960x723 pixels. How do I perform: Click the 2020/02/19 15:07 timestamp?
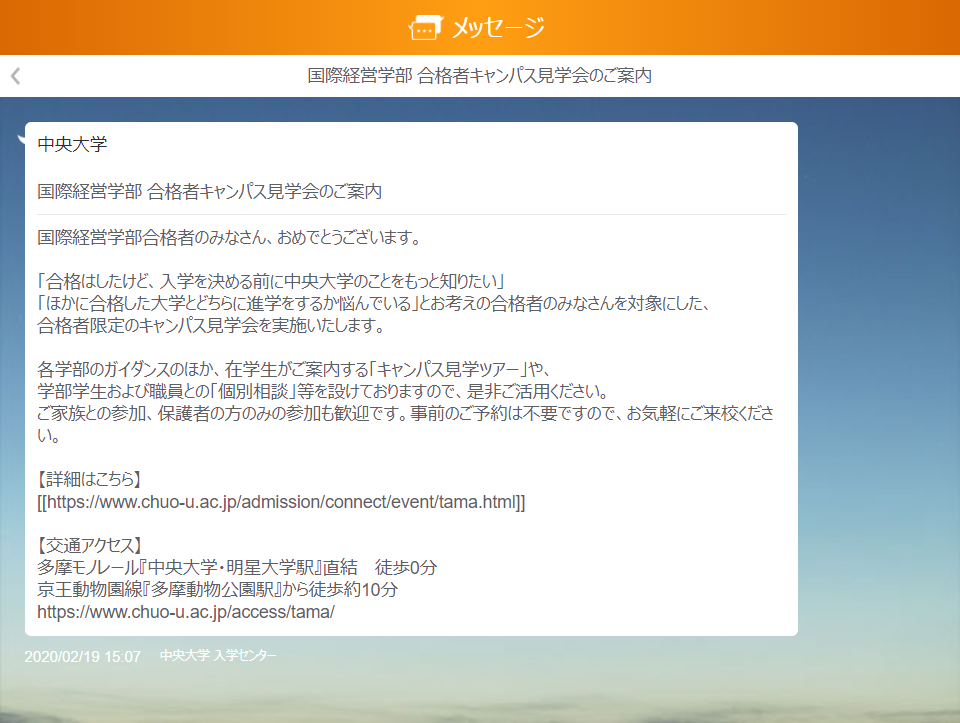83,657
